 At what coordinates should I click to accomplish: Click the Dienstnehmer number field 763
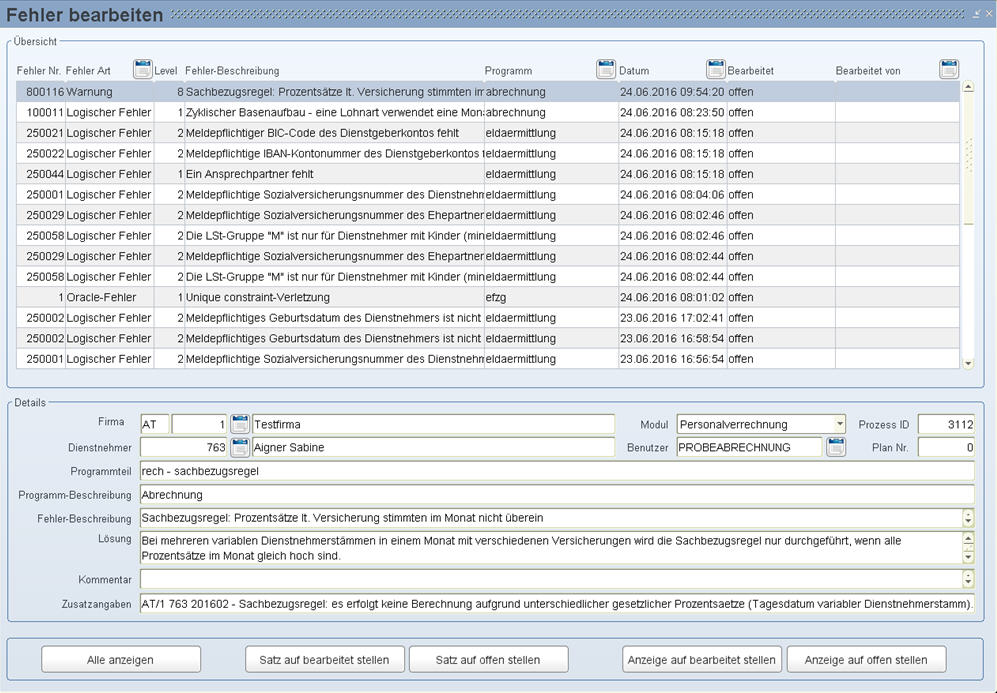coord(184,448)
